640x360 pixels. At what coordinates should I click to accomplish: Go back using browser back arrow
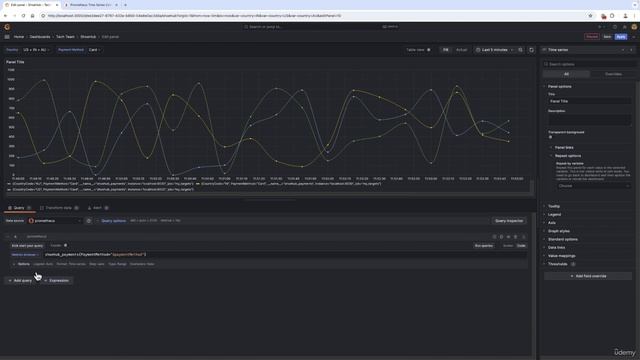coord(5,16)
